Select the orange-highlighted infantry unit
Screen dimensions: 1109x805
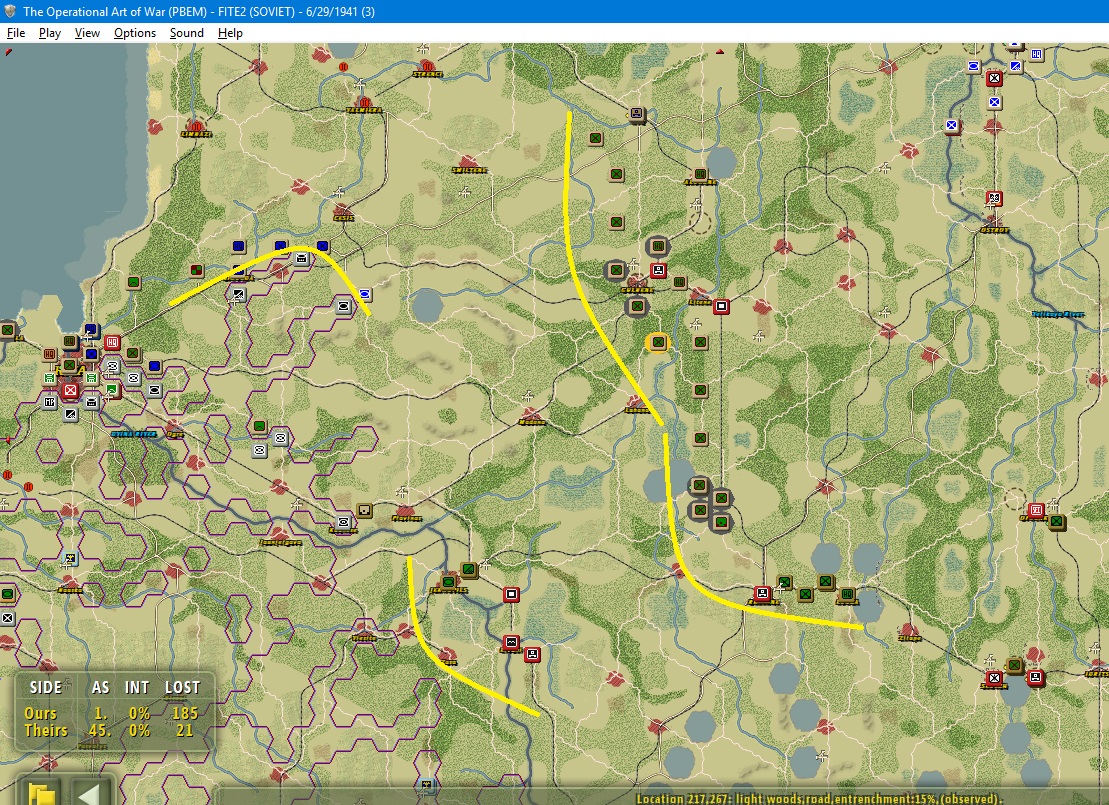(658, 342)
